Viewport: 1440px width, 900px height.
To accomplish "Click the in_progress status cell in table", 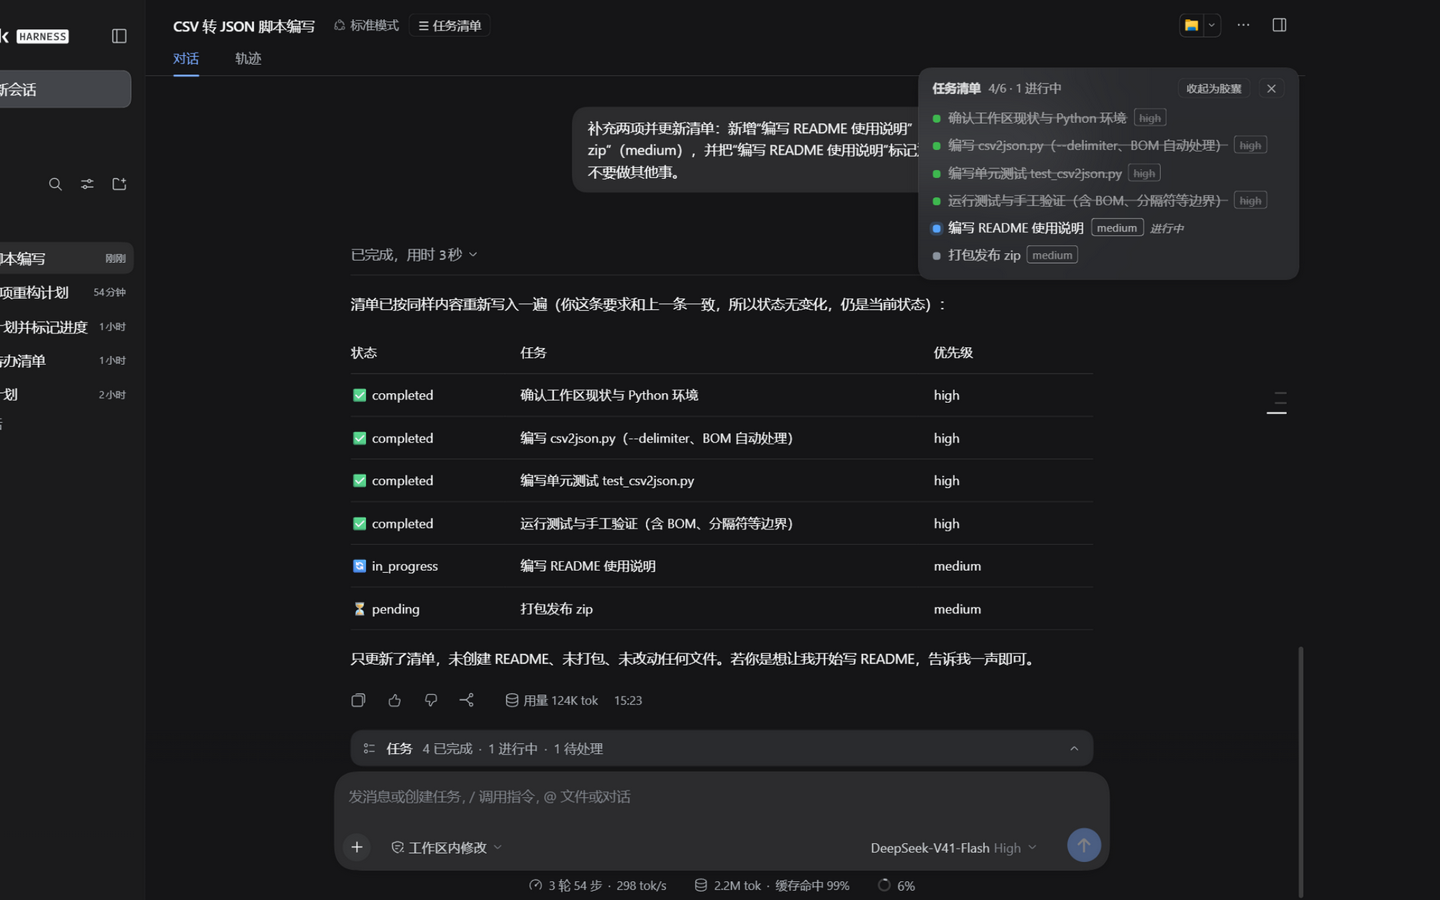I will click(395, 566).
